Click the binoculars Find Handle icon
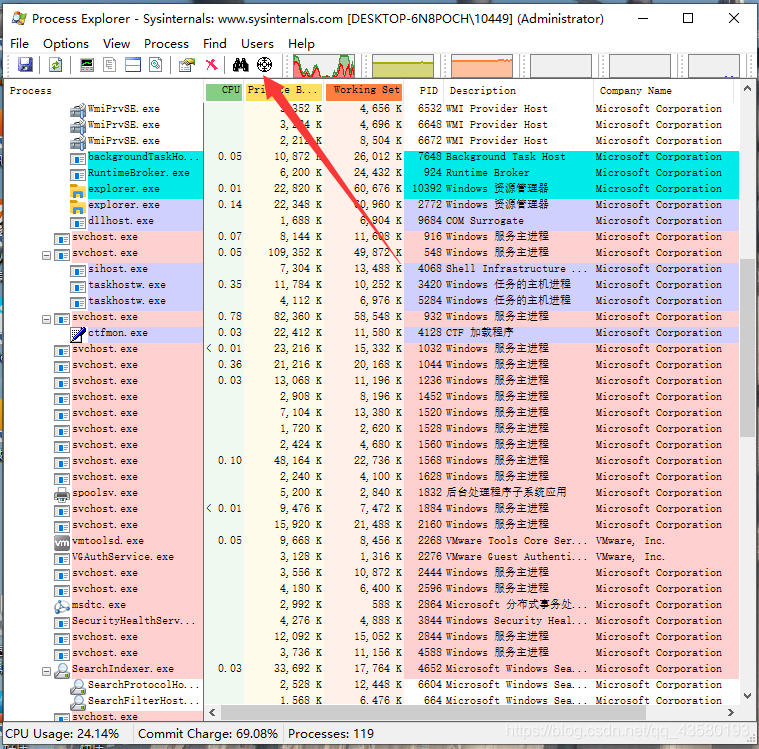759x749 pixels. [x=241, y=64]
